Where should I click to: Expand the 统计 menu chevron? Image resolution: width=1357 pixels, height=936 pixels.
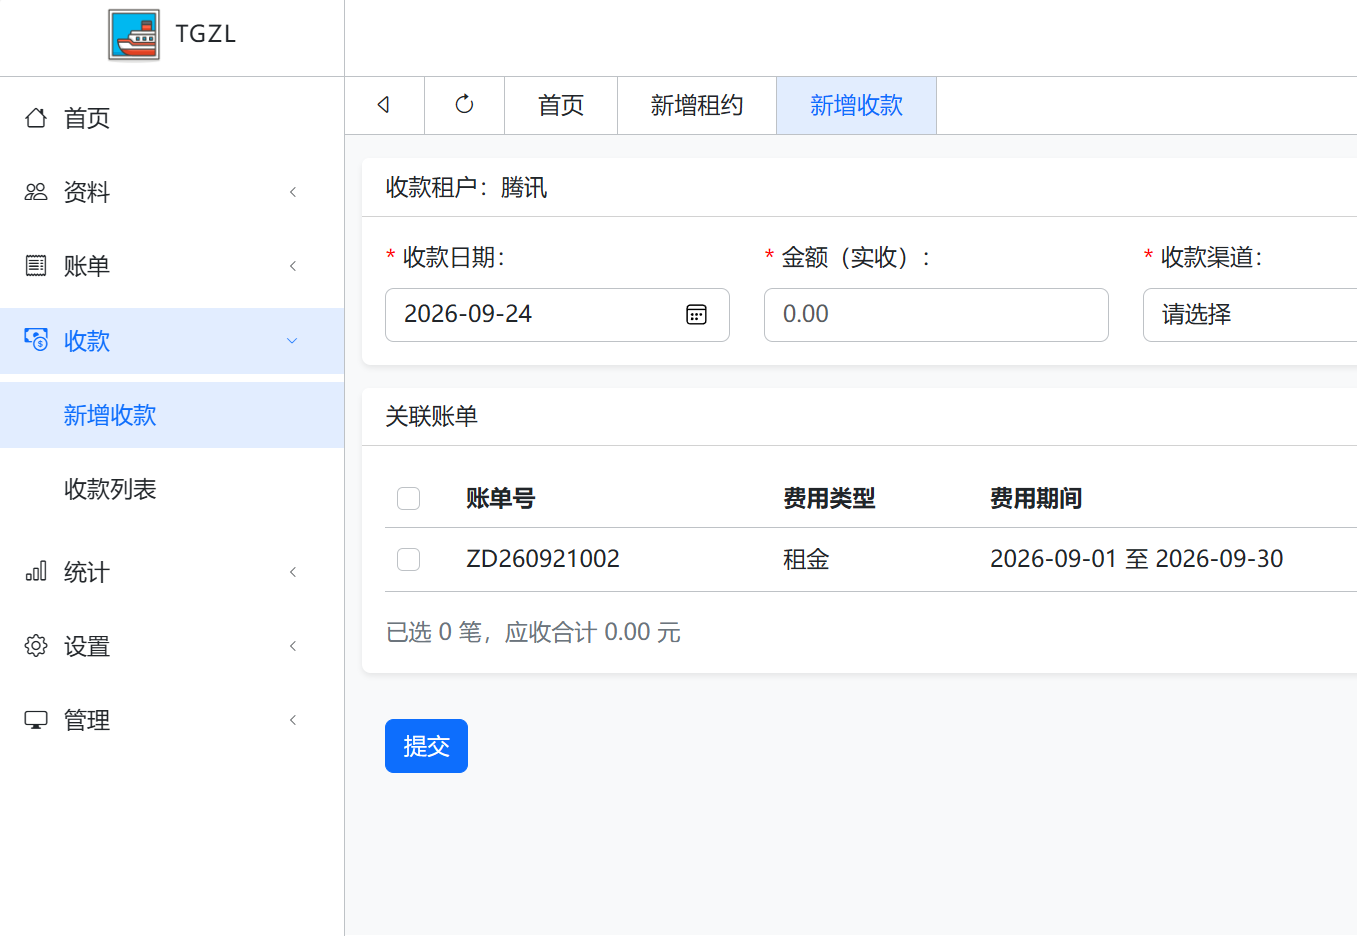pyautogui.click(x=293, y=572)
